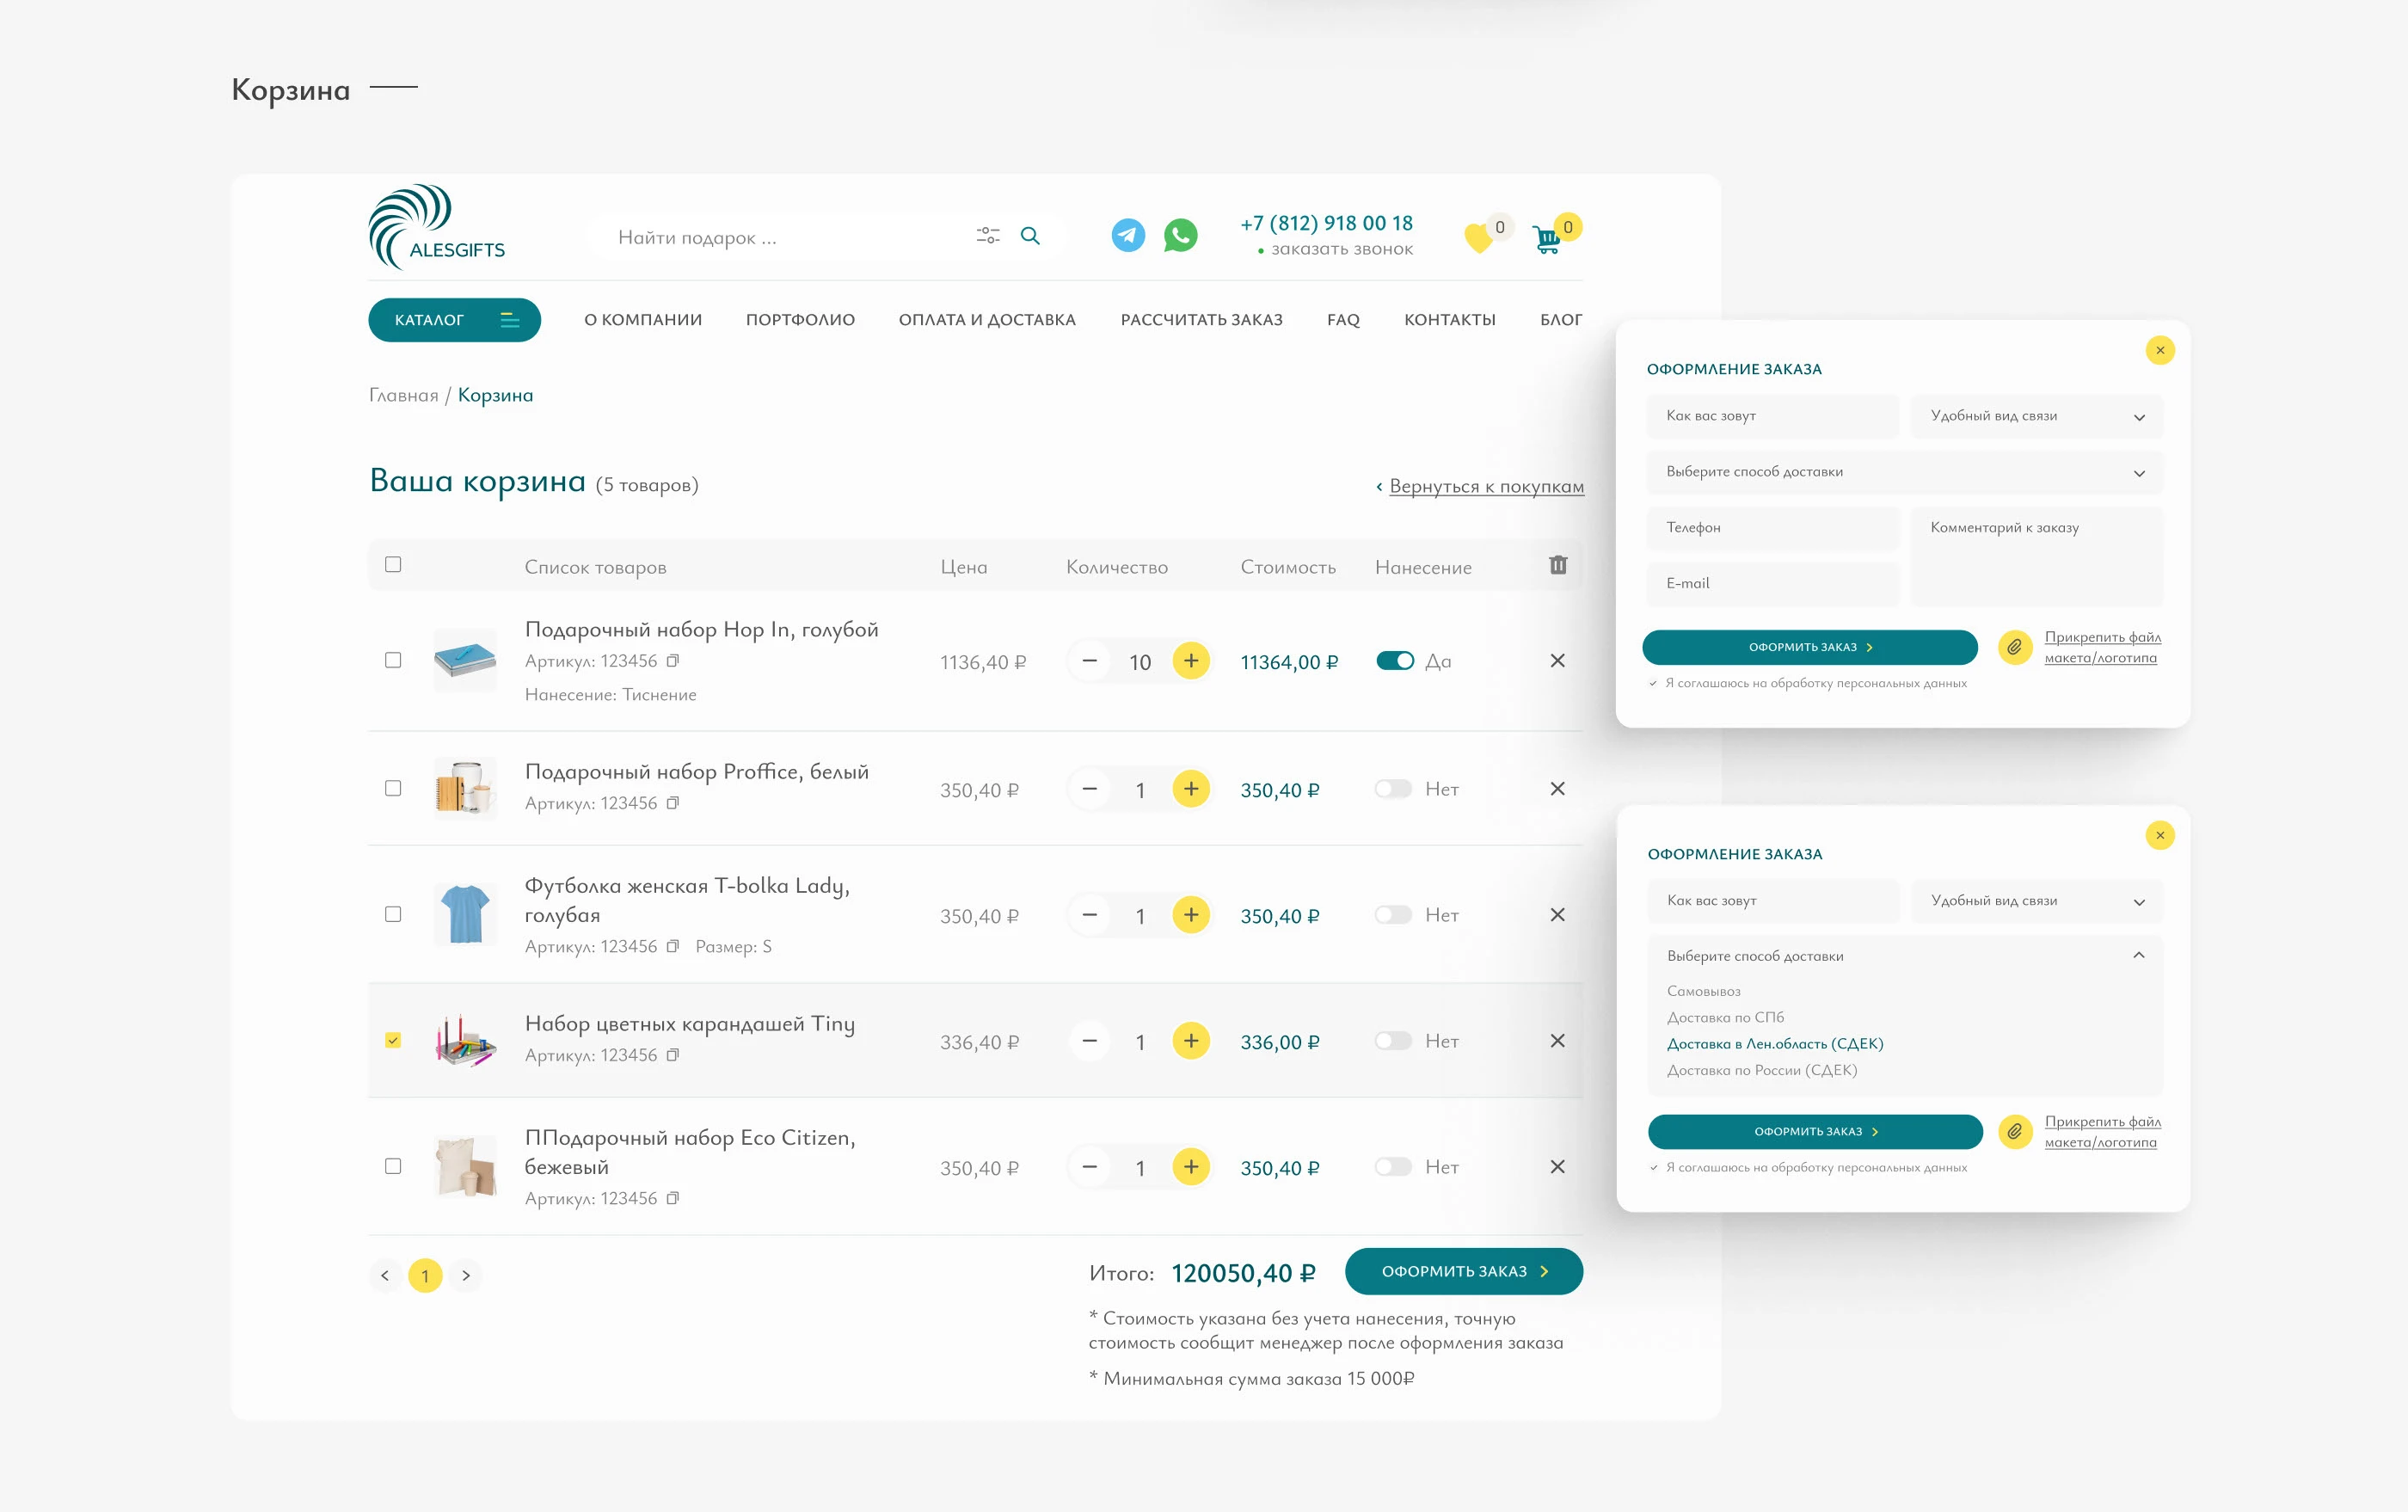Image resolution: width=2408 pixels, height=1512 pixels.
Task: Tick the select-all checkbox in header
Action: point(393,564)
